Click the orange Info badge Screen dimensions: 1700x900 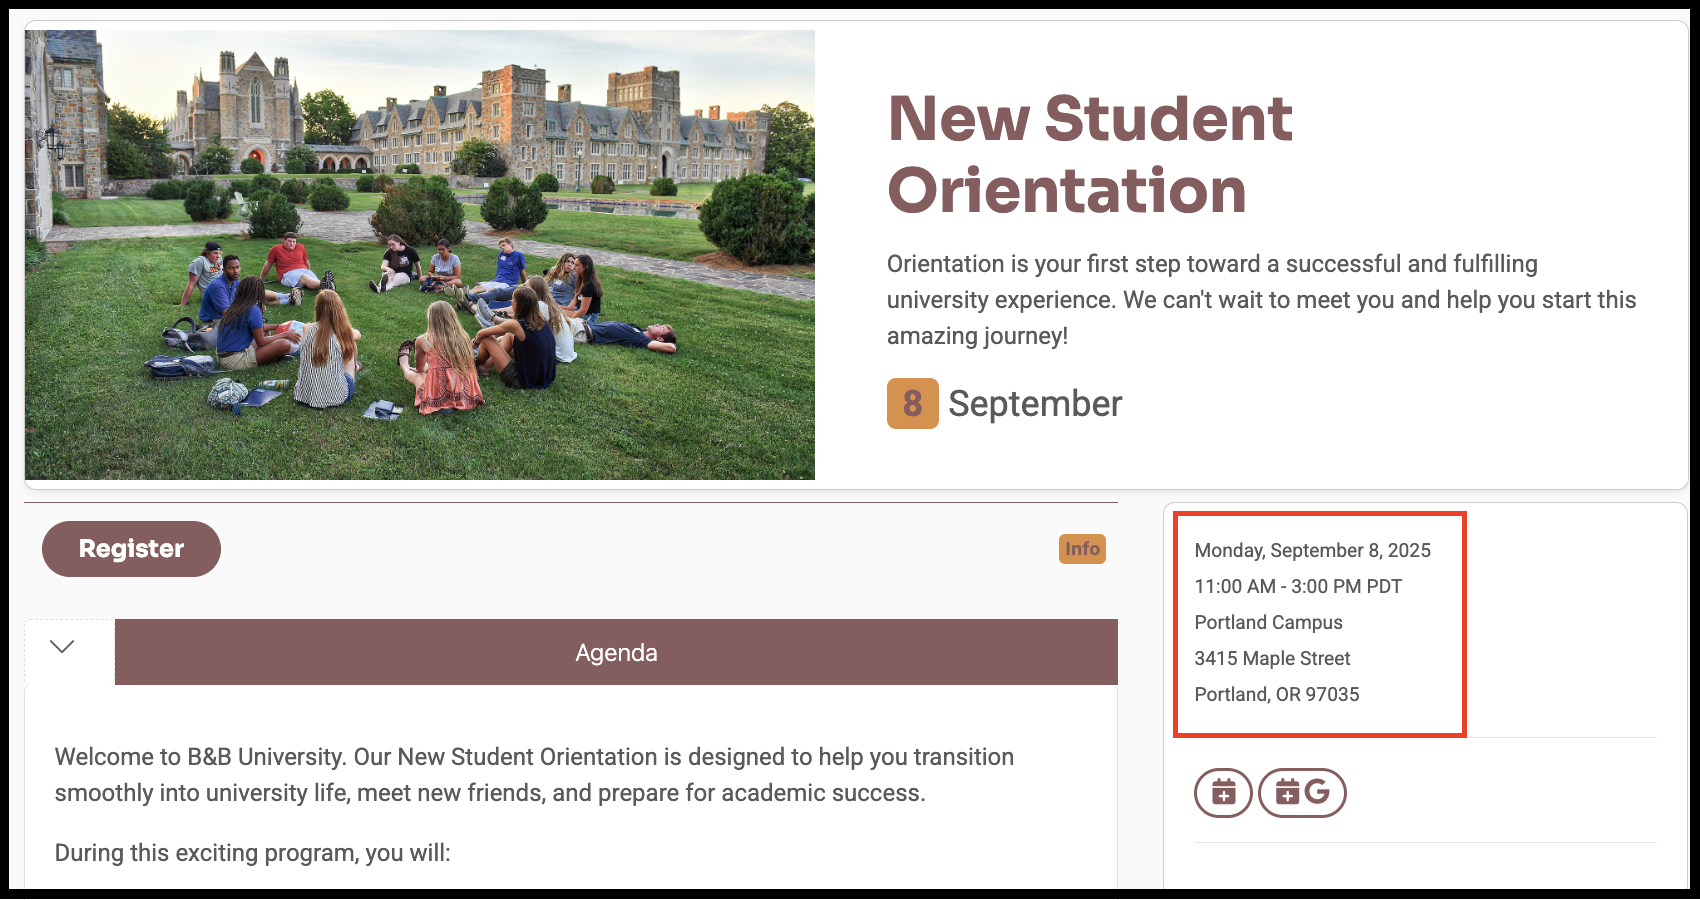pos(1082,549)
